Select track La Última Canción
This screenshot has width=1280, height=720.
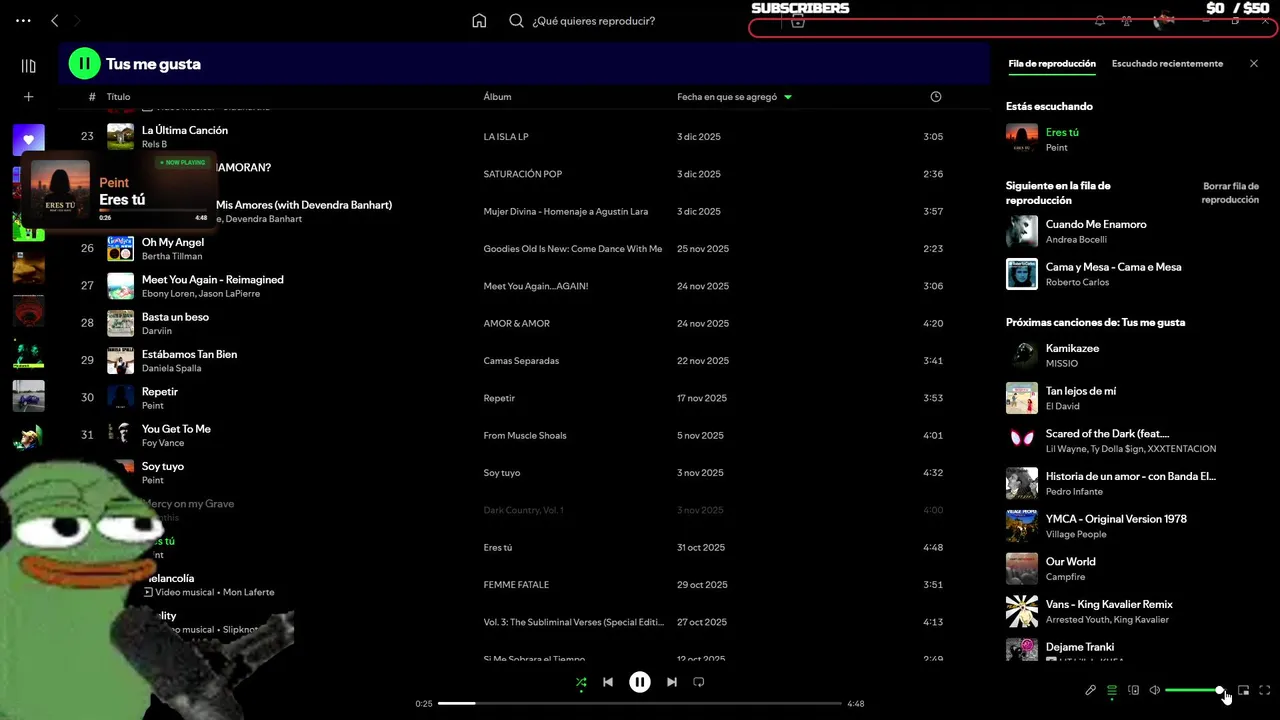[185, 130]
